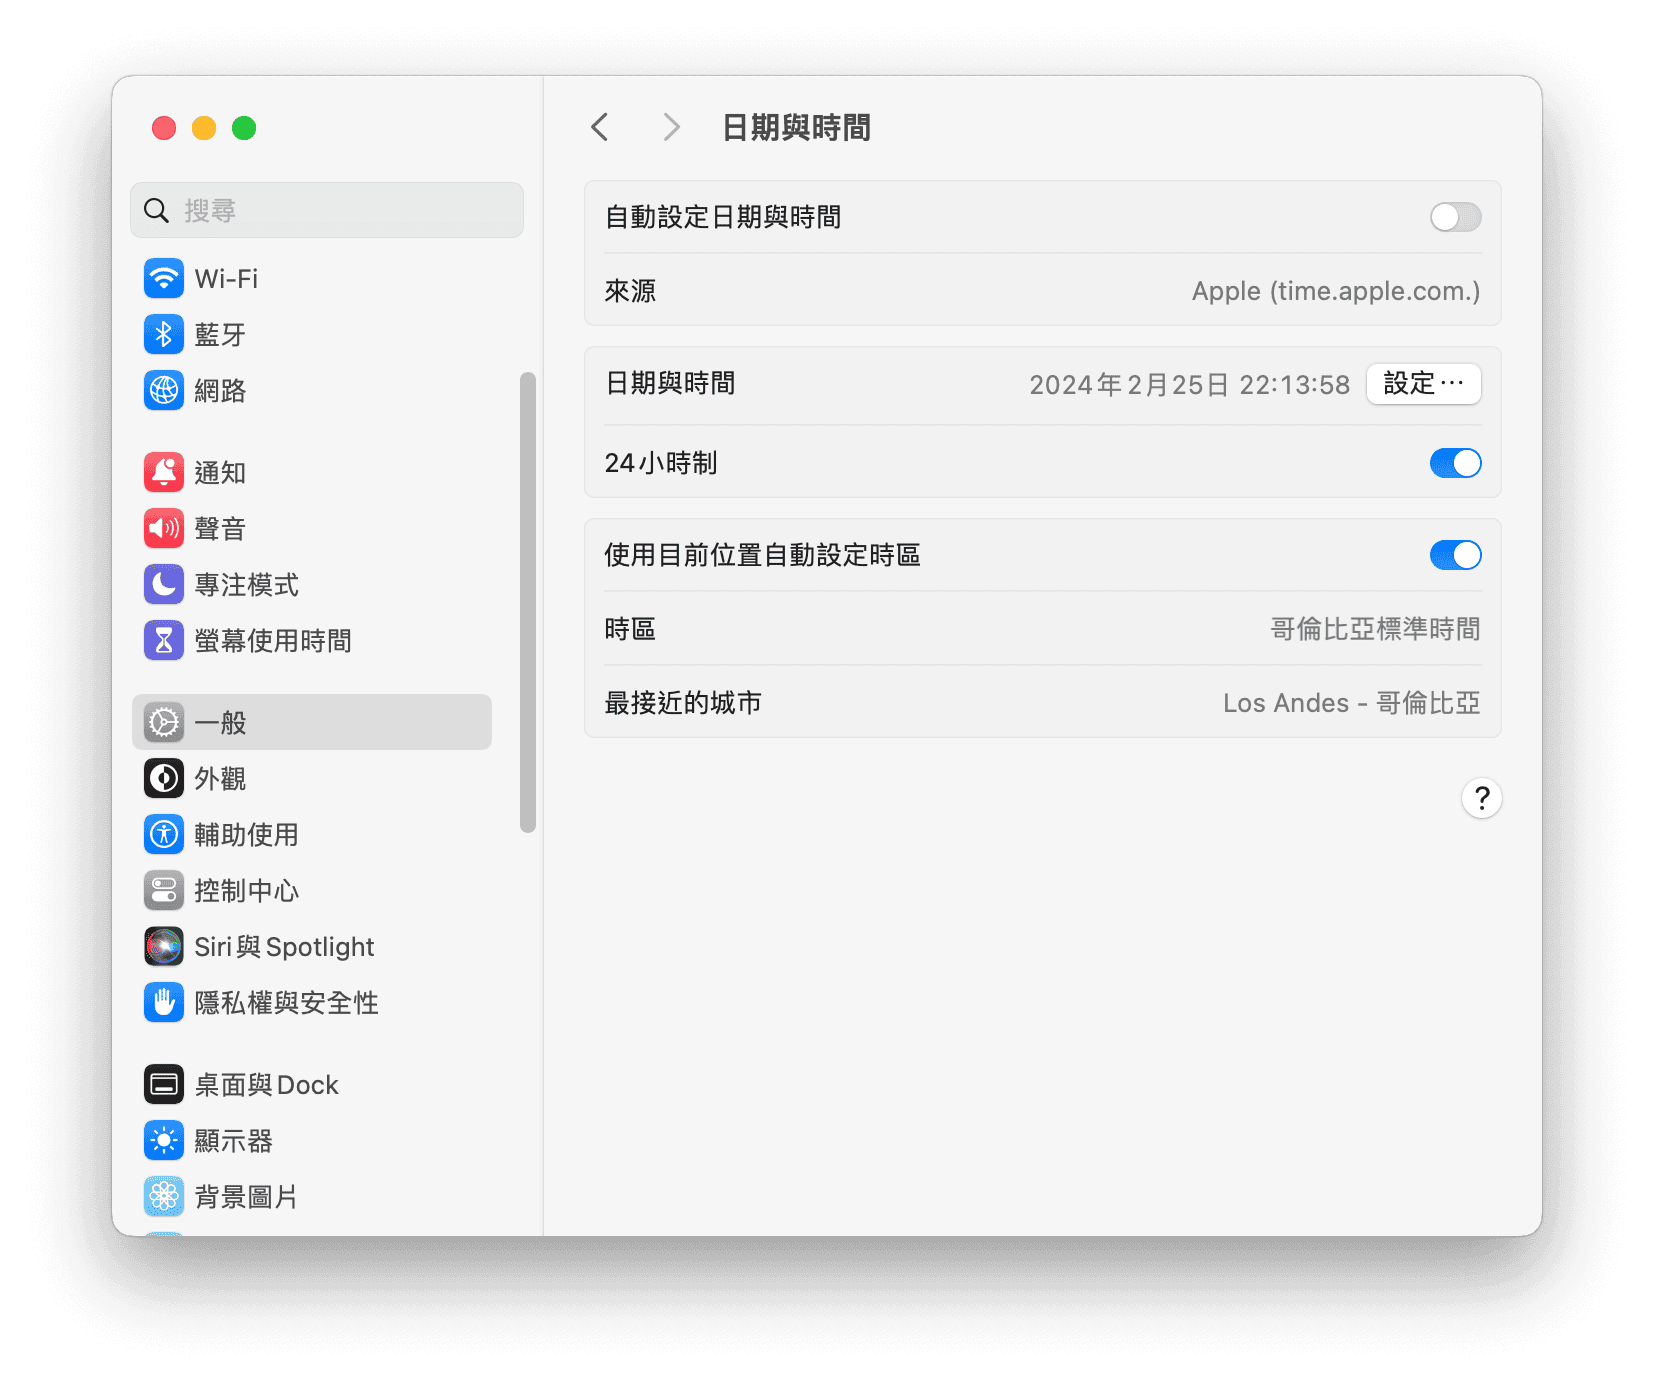This screenshot has width=1654, height=1384.
Task: Click the 最接近的城市 row label
Action: (x=683, y=703)
